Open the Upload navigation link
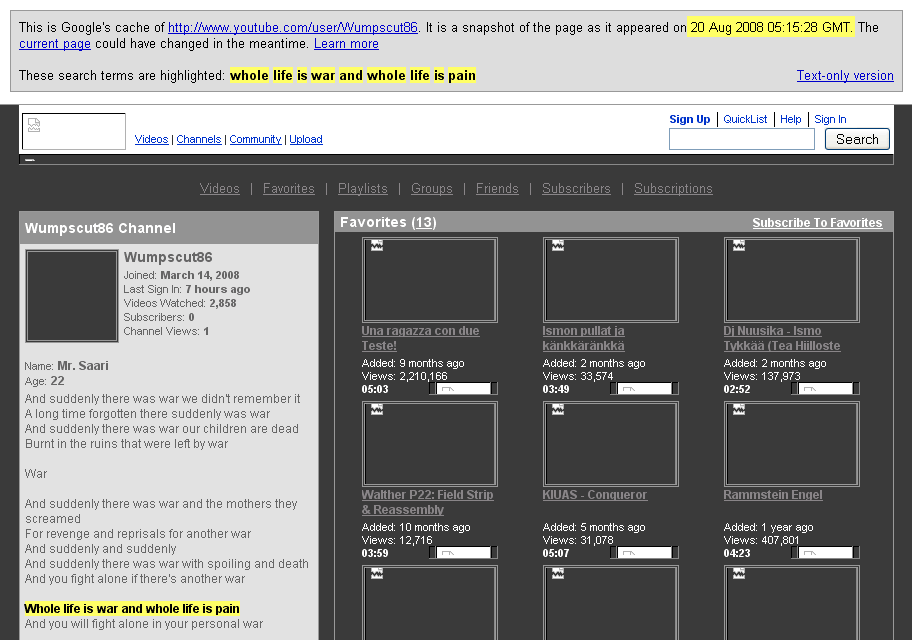The width and height of the screenshot is (912, 640). (306, 139)
